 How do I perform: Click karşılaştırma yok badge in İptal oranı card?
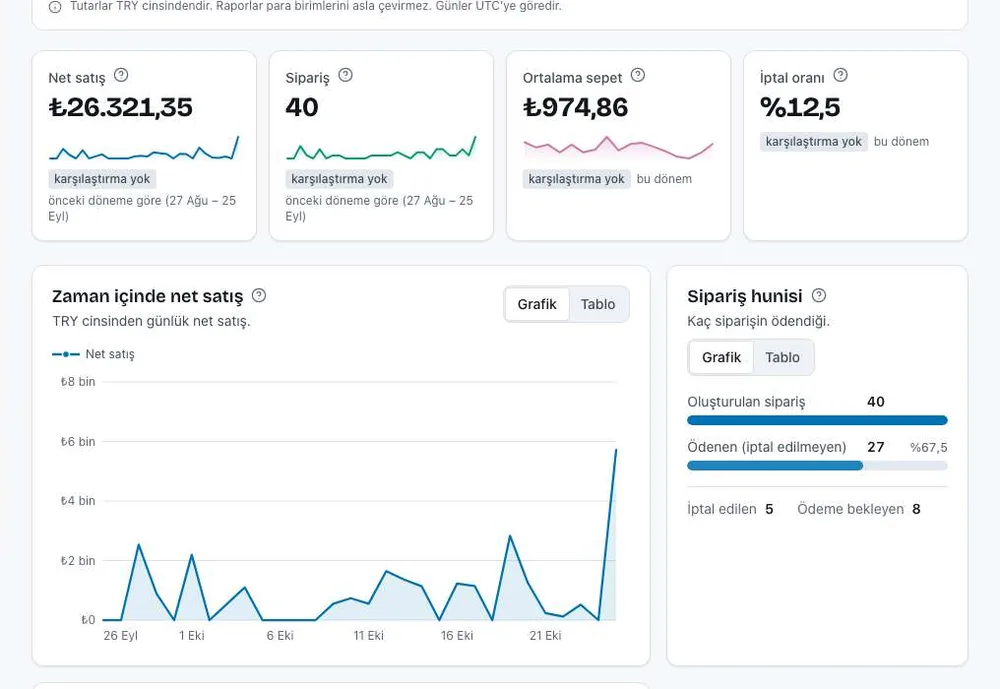tap(814, 142)
